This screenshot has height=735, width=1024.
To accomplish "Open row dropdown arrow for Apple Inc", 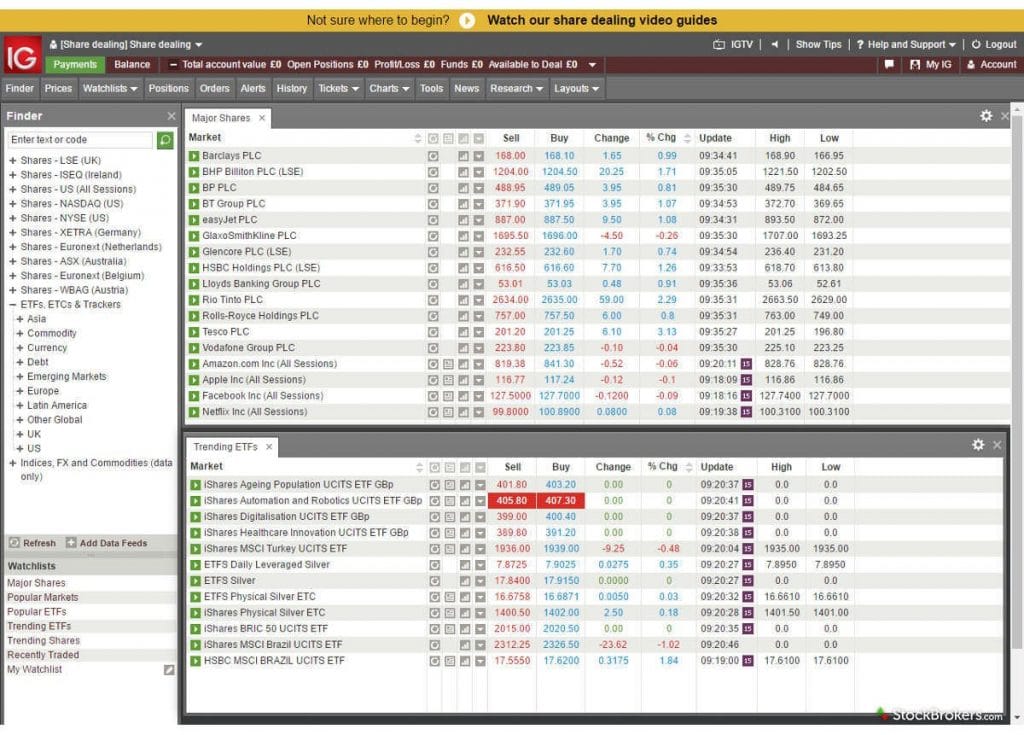I will coord(478,380).
